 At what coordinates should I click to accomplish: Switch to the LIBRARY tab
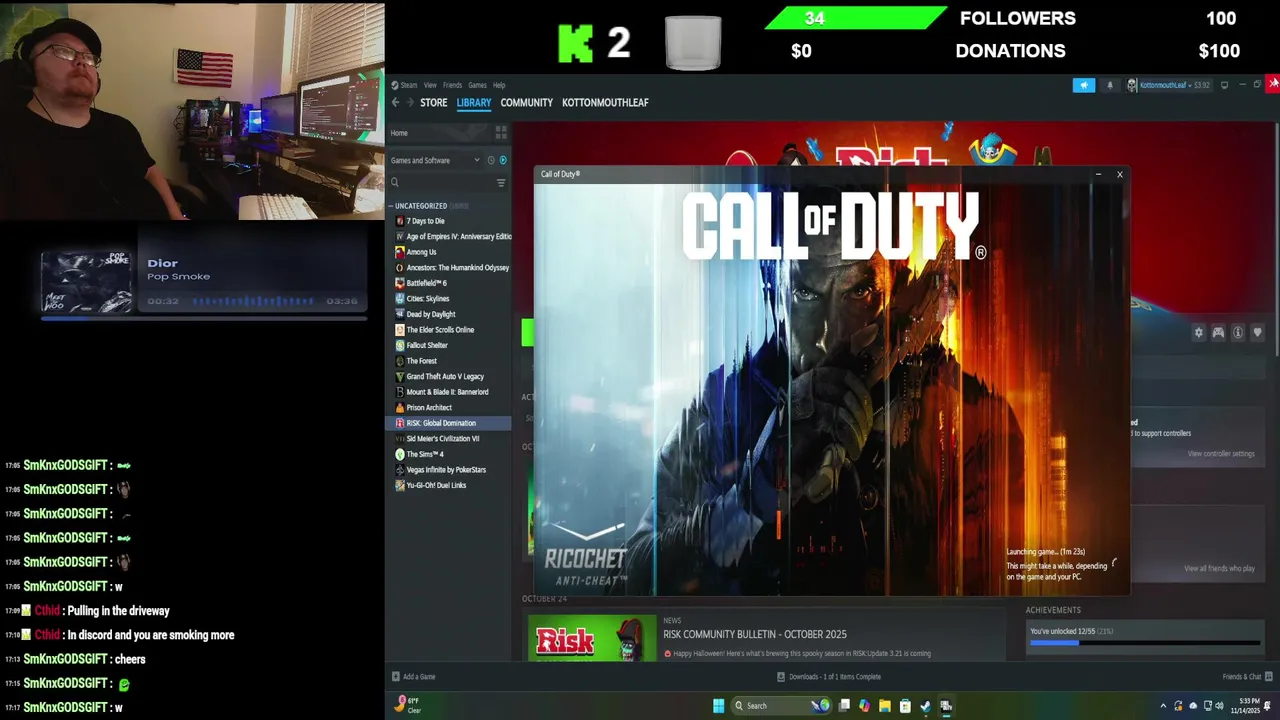(x=474, y=102)
